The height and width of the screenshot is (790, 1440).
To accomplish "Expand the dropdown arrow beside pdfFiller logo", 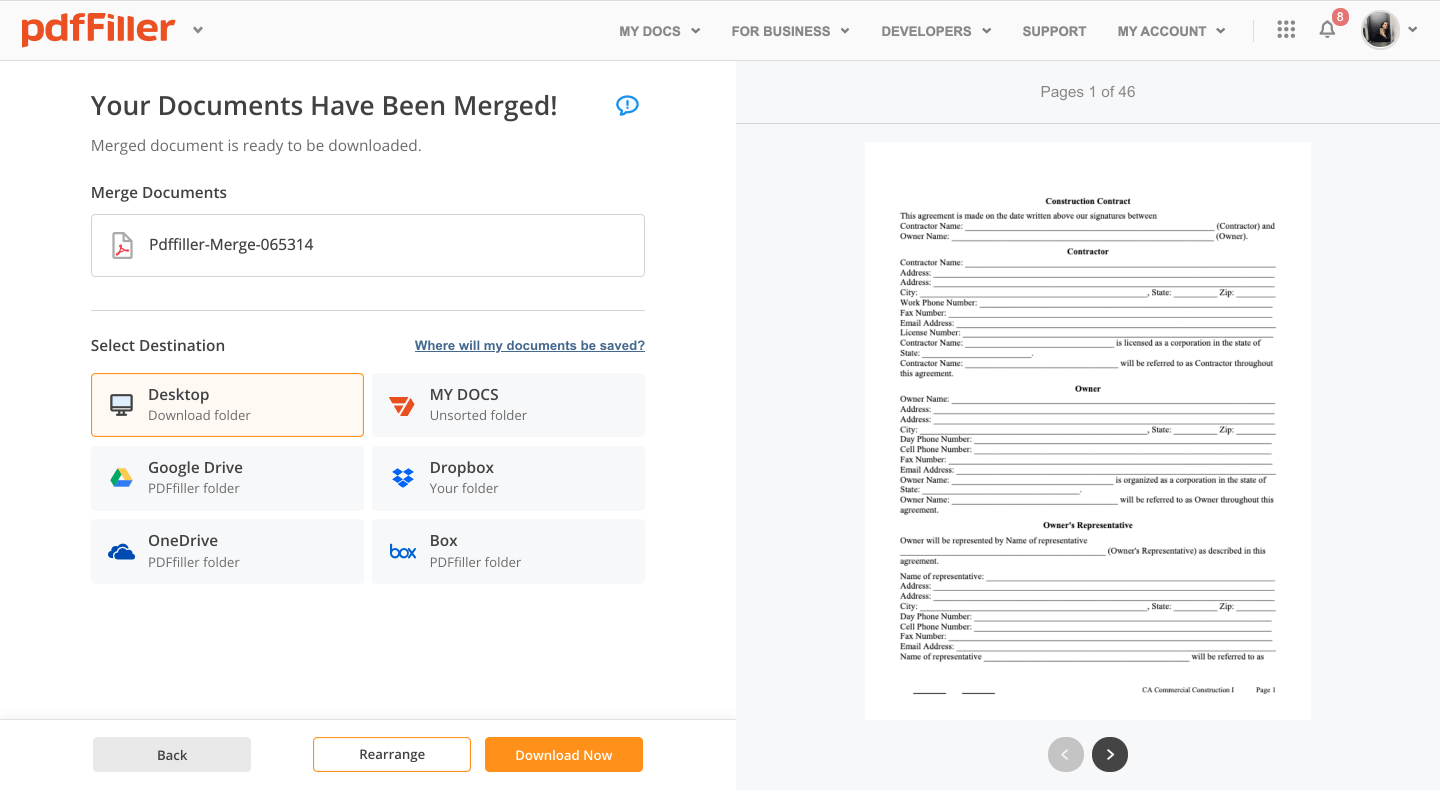I will tap(198, 30).
